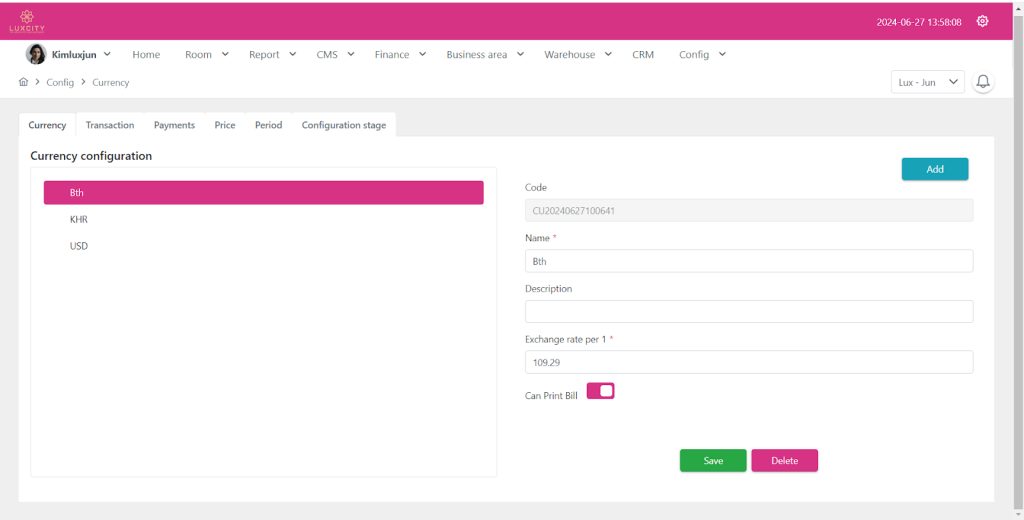This screenshot has height=520, width=1024.
Task: Open the settings gear icon
Action: coord(982,21)
